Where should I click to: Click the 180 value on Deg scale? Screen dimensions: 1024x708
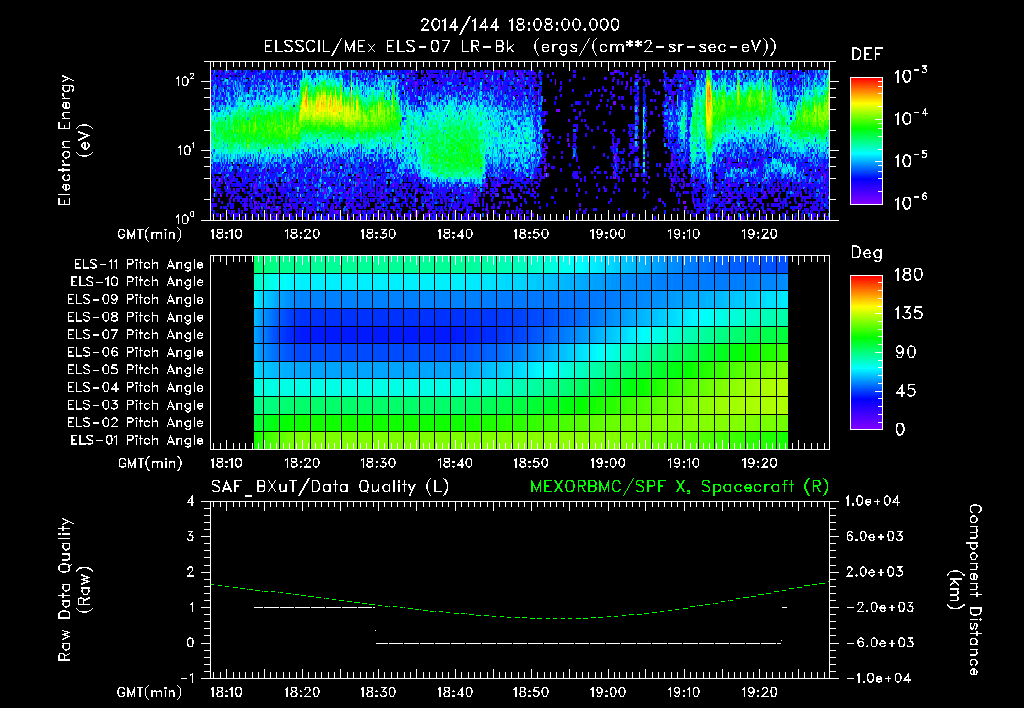[908, 275]
